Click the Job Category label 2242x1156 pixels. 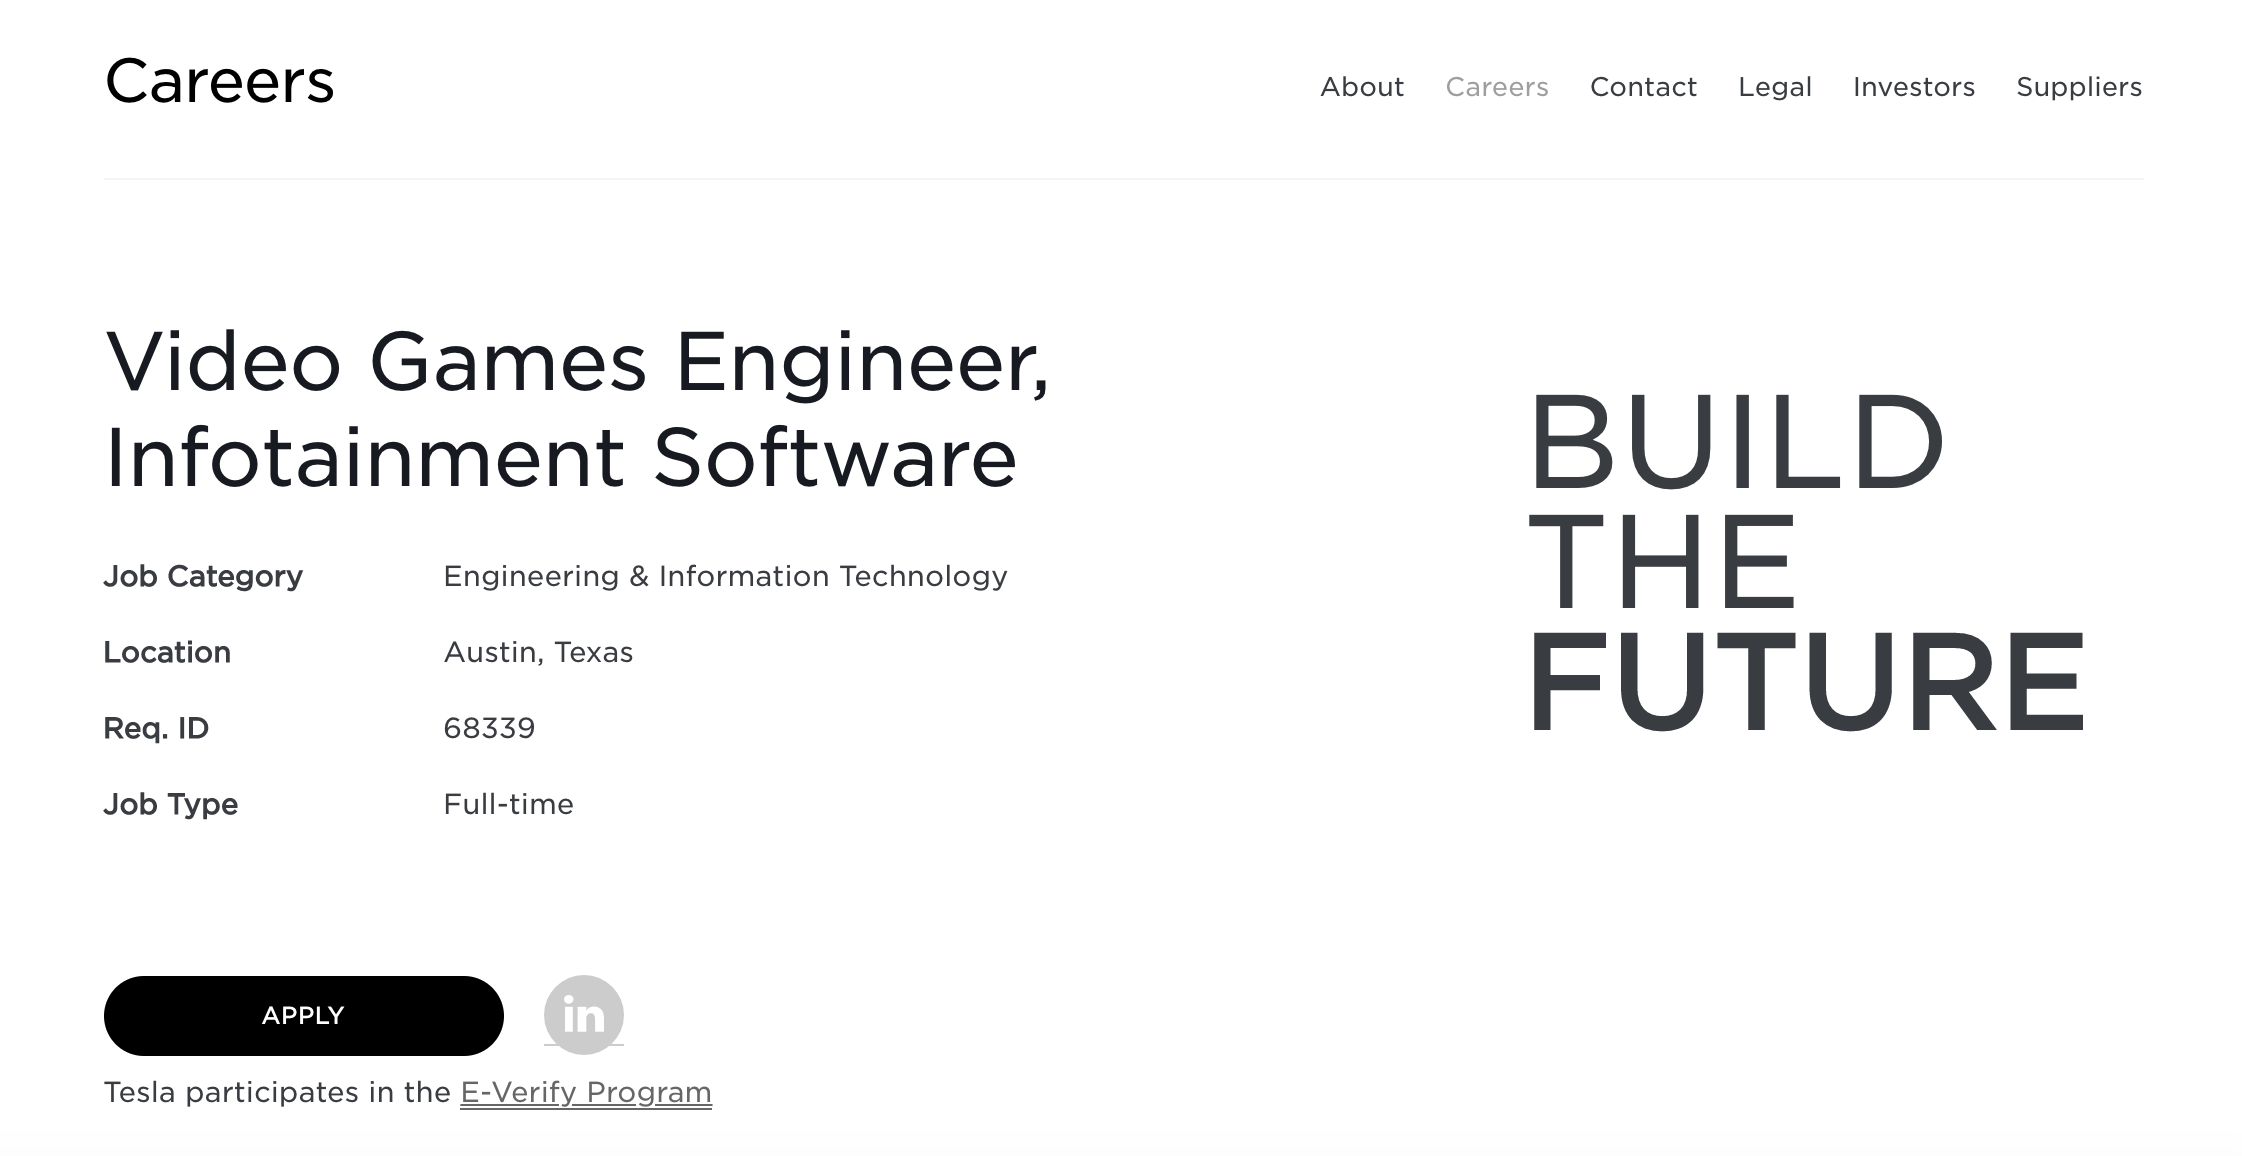203,576
